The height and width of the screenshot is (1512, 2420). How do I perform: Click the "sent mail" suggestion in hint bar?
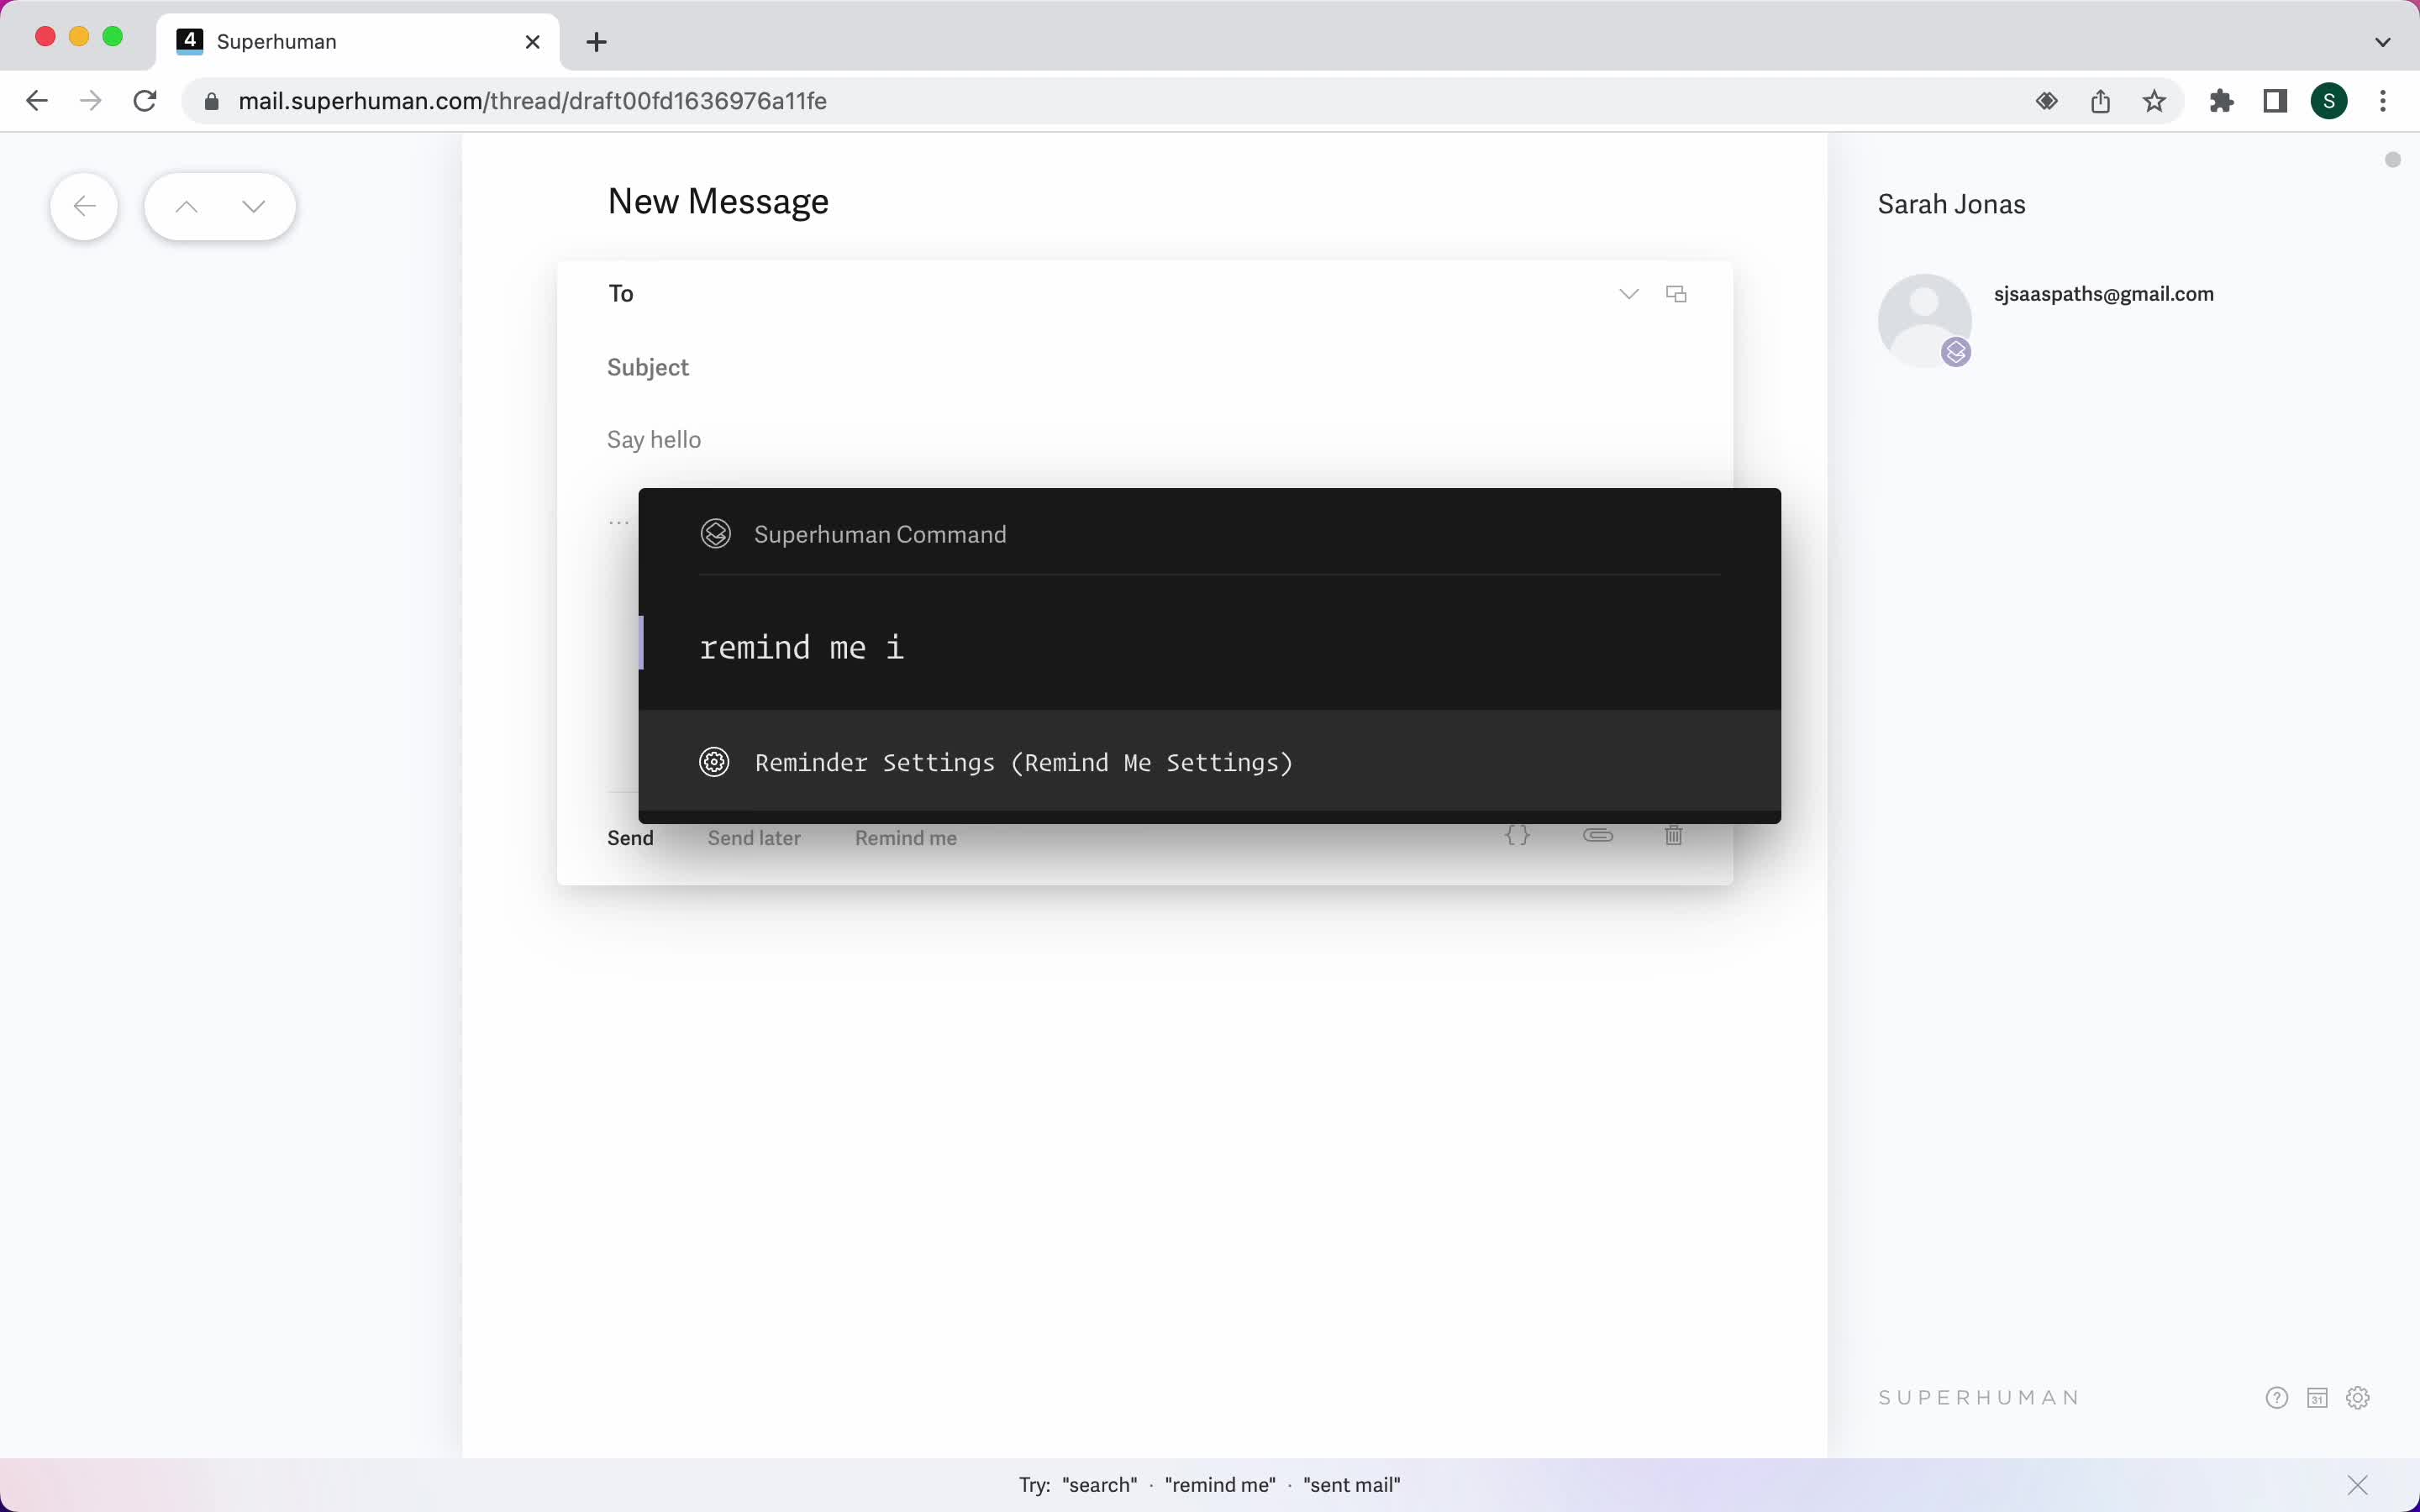tap(1351, 1485)
